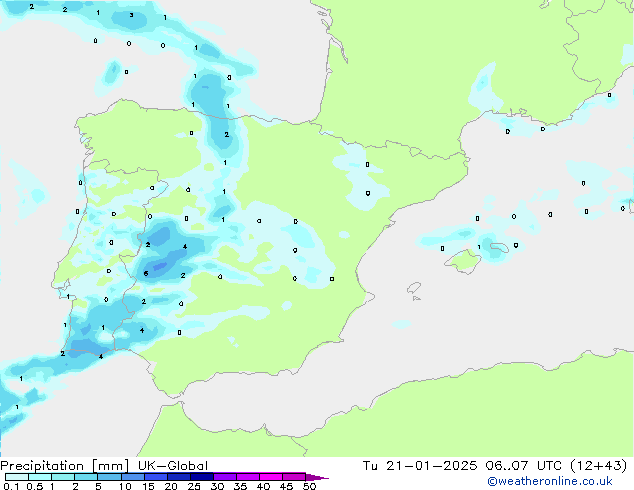This screenshot has width=634, height=490.
Task: Select the 5–10 mm legend swatch
Action: pos(109,477)
